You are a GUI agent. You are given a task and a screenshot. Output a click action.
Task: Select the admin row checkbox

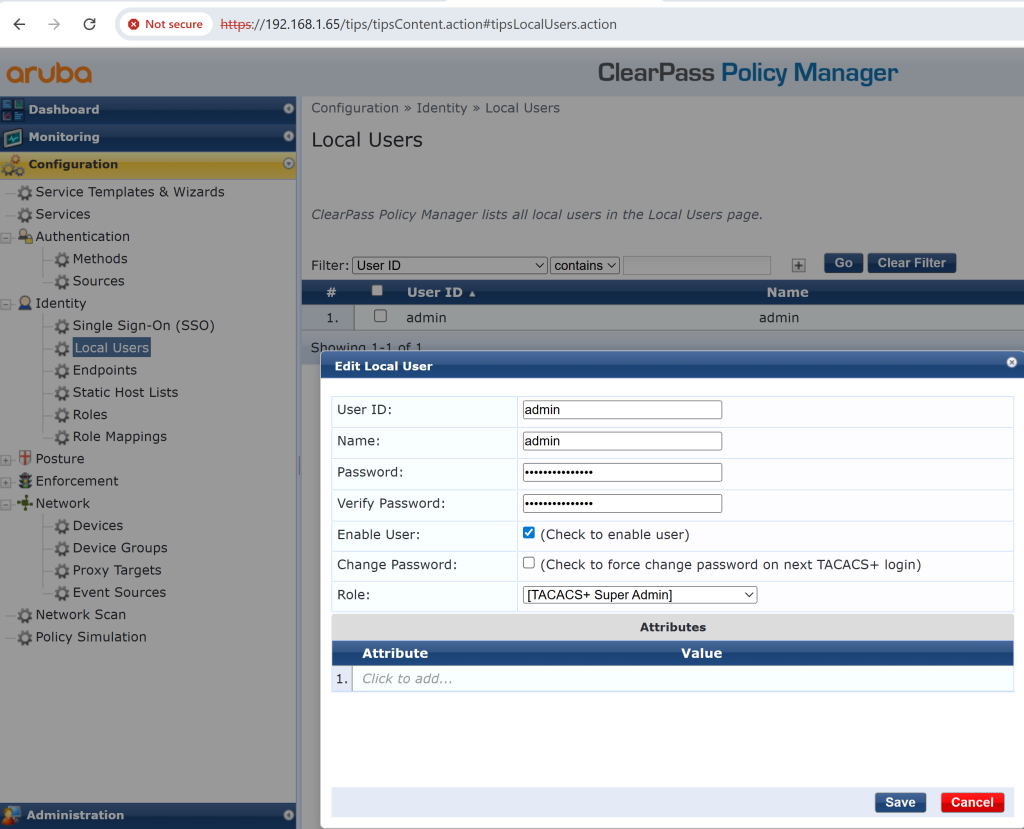(380, 316)
